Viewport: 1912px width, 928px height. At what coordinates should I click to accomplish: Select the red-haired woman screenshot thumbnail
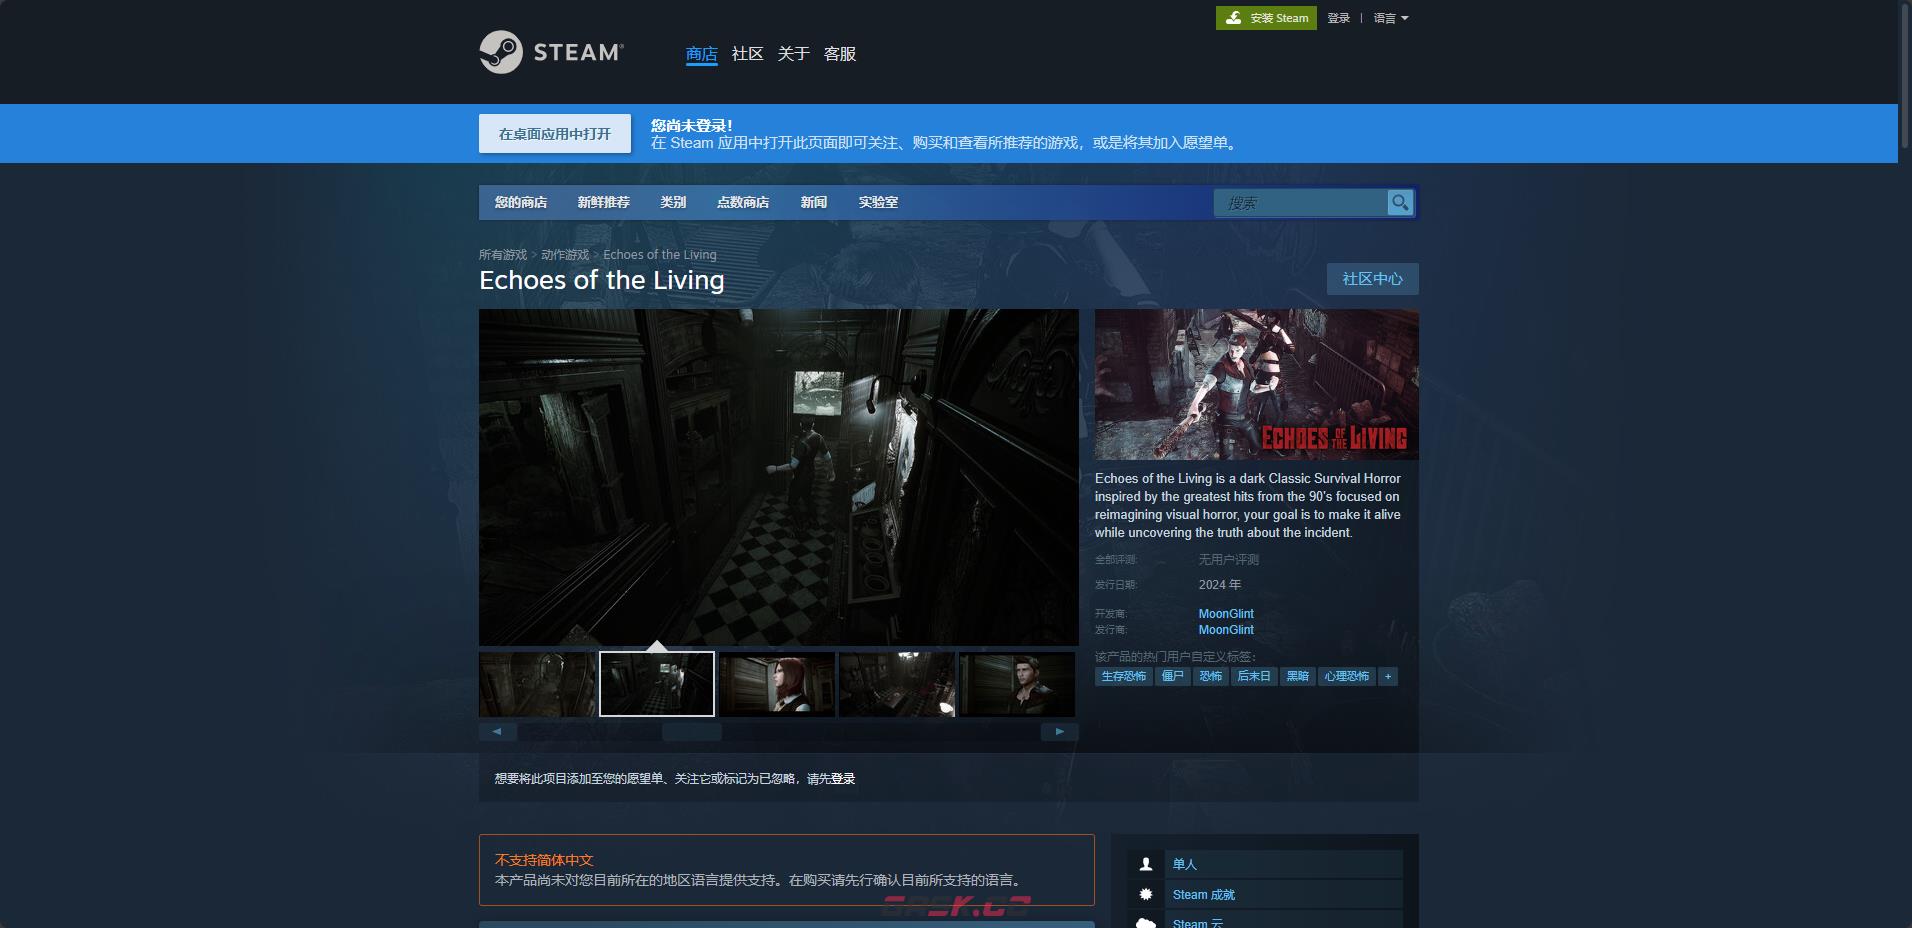coord(777,685)
